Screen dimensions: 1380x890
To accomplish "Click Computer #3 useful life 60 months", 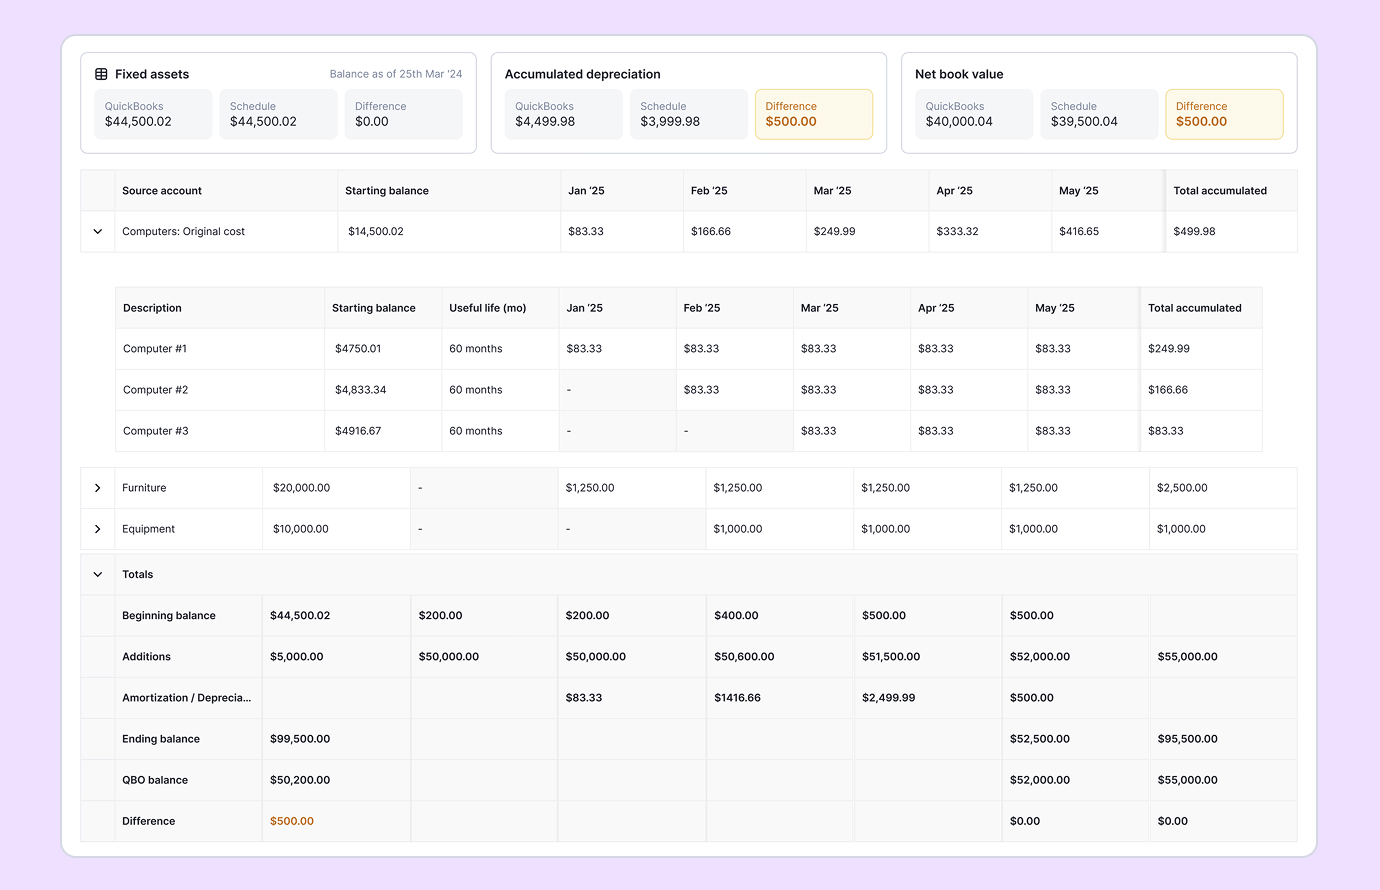I will (476, 431).
